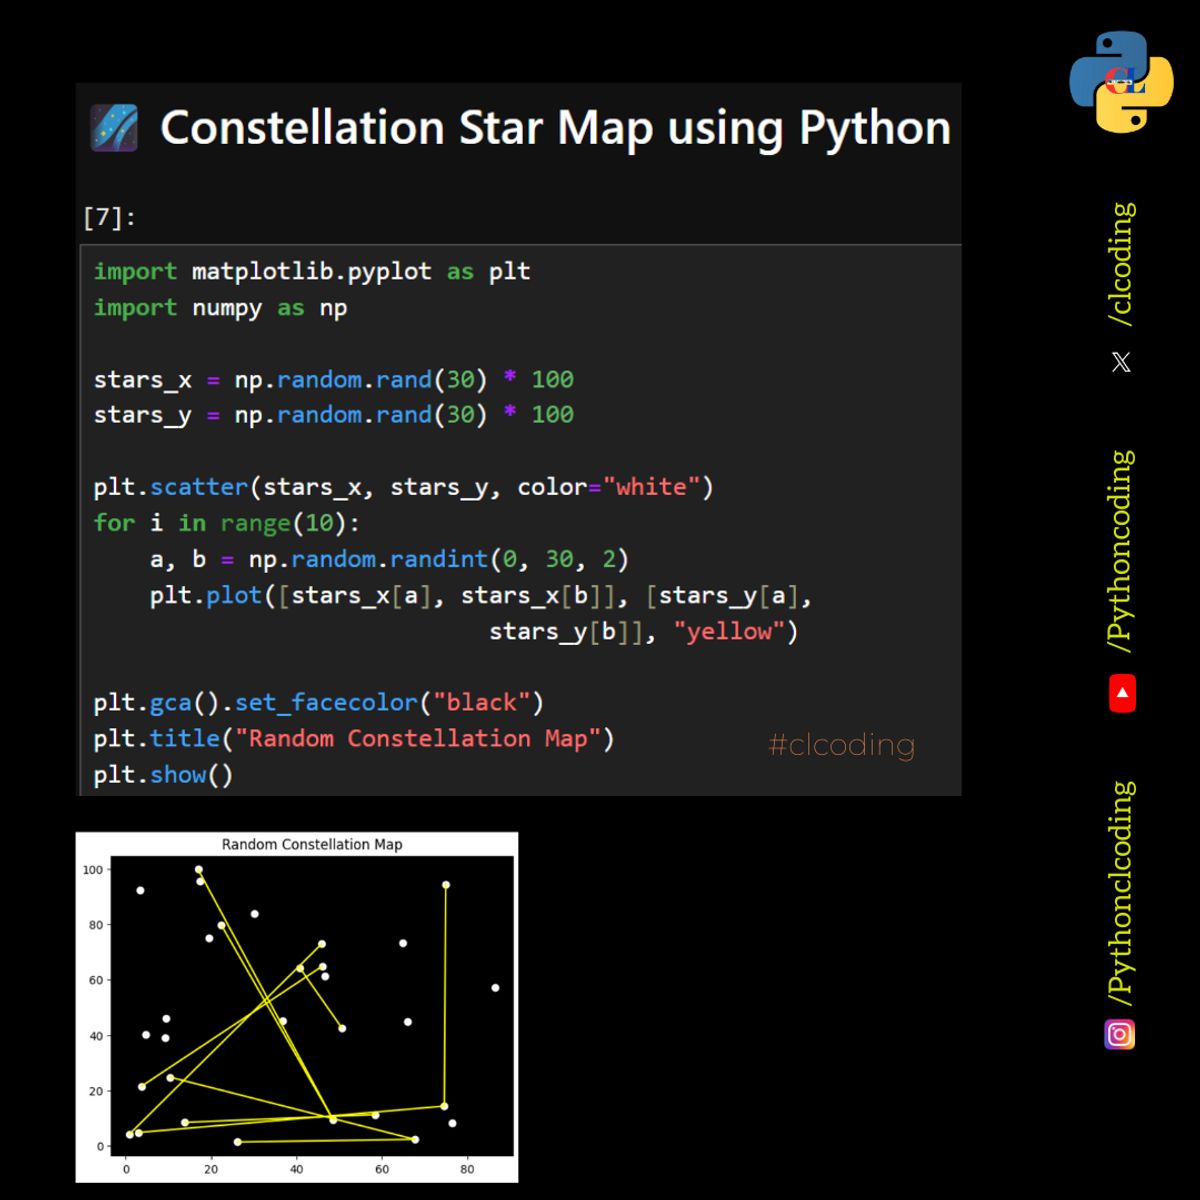Click the red YouTube play icon
This screenshot has height=1200, width=1200.
tap(1121, 692)
